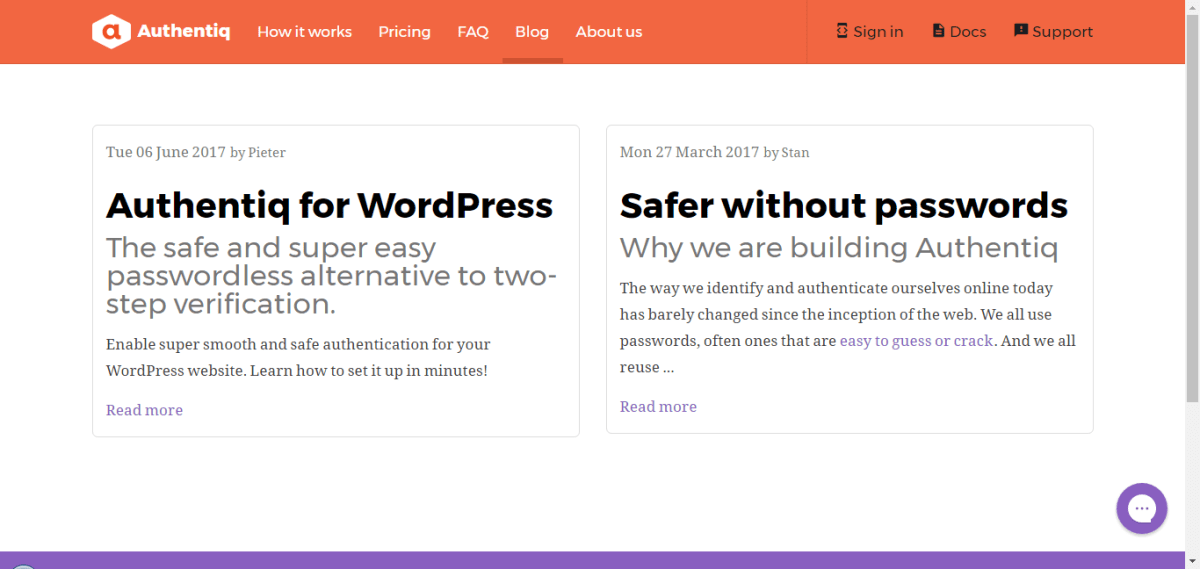Click Read more under Safer without passwords
This screenshot has height=569, width=1200.
coord(658,406)
